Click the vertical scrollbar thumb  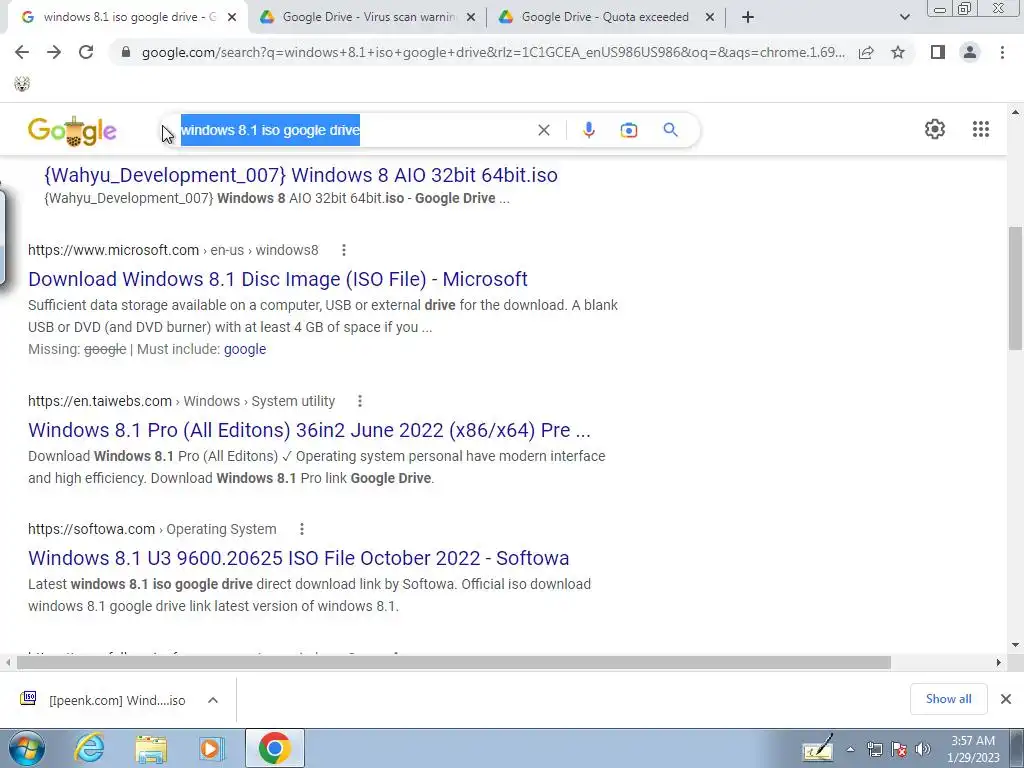(1015, 288)
